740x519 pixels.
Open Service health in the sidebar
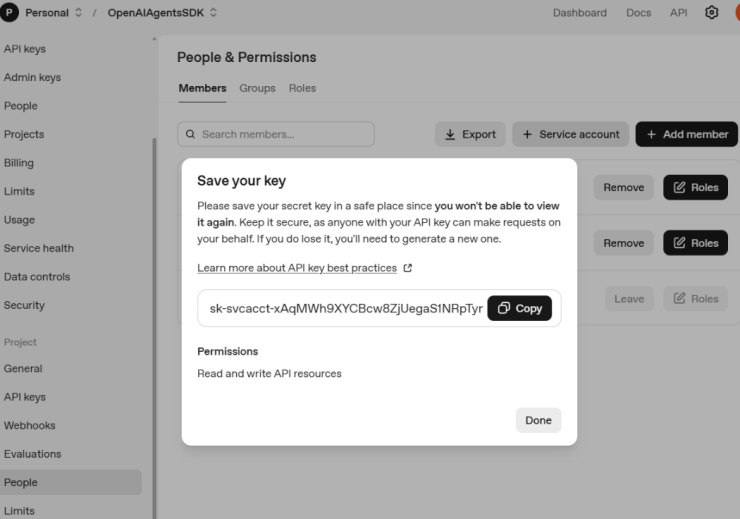[x=39, y=248]
